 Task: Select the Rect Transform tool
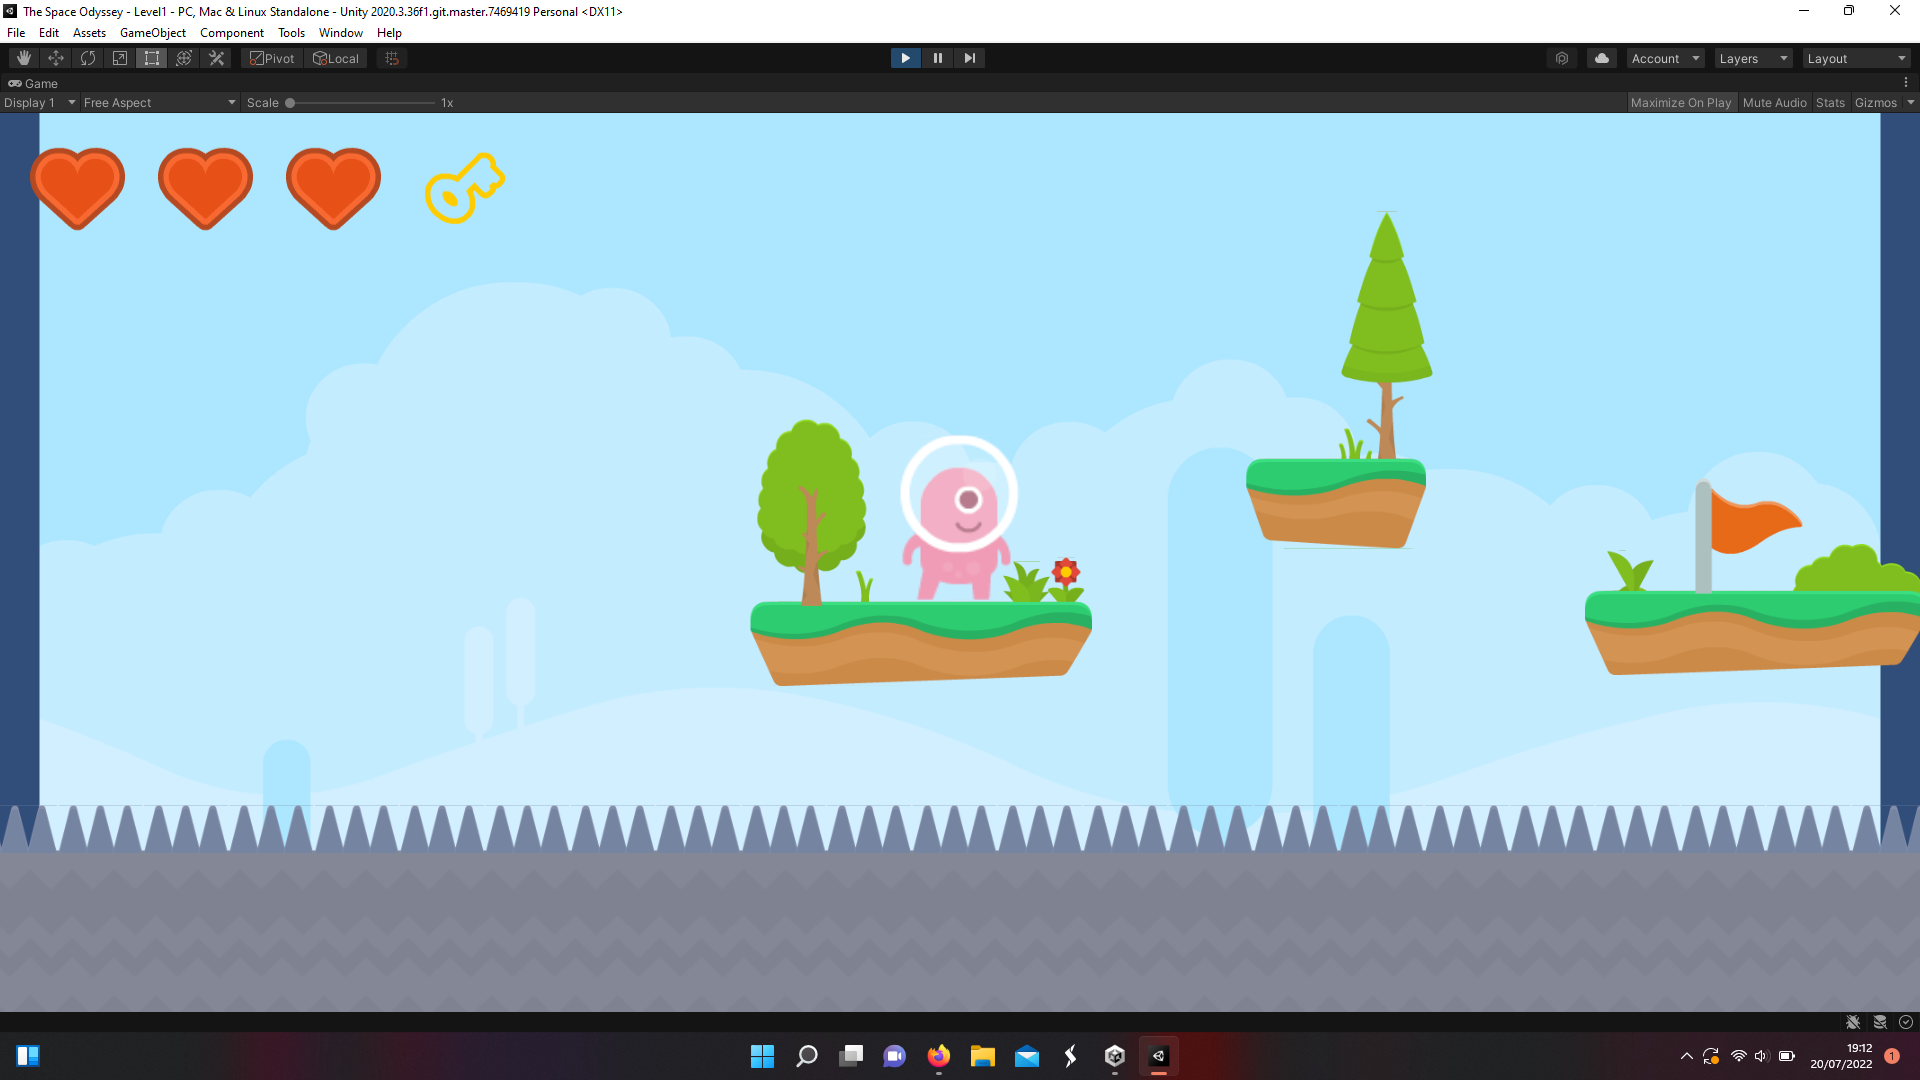click(x=151, y=58)
